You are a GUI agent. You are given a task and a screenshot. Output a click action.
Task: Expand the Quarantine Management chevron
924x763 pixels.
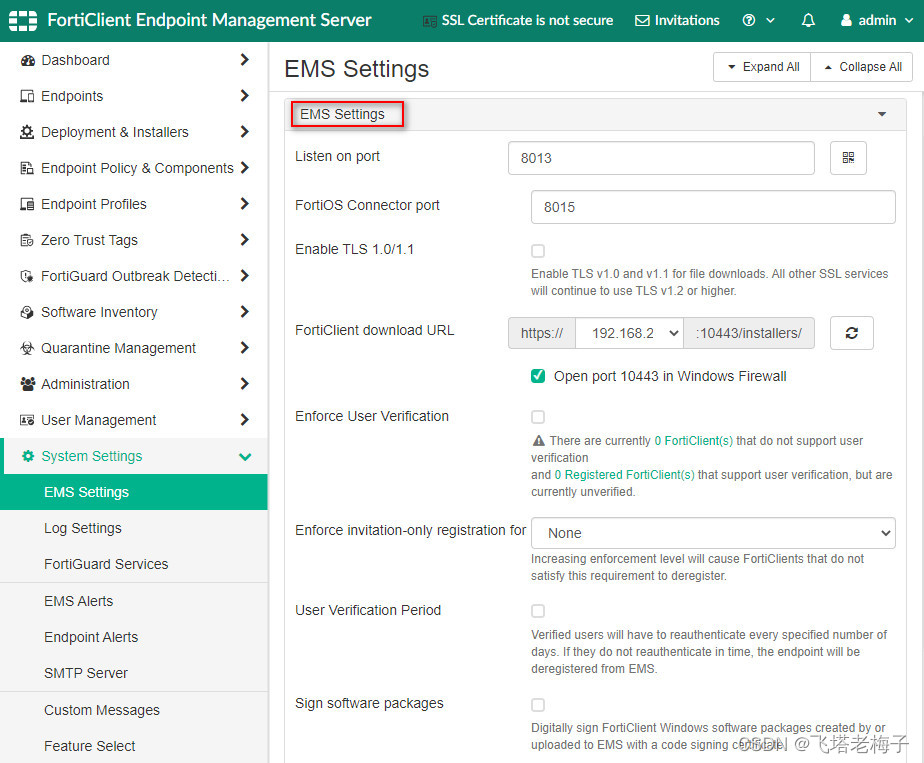tap(245, 348)
